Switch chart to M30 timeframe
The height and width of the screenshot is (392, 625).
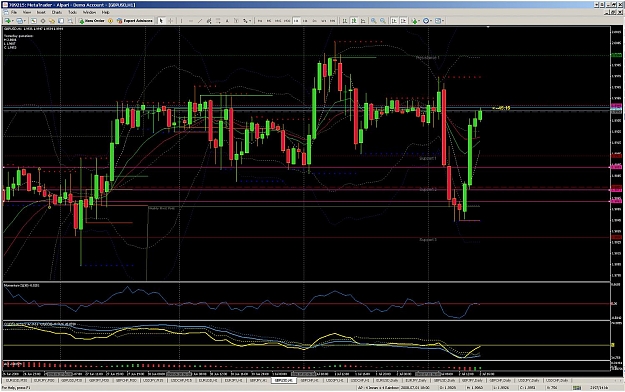click(x=287, y=20)
